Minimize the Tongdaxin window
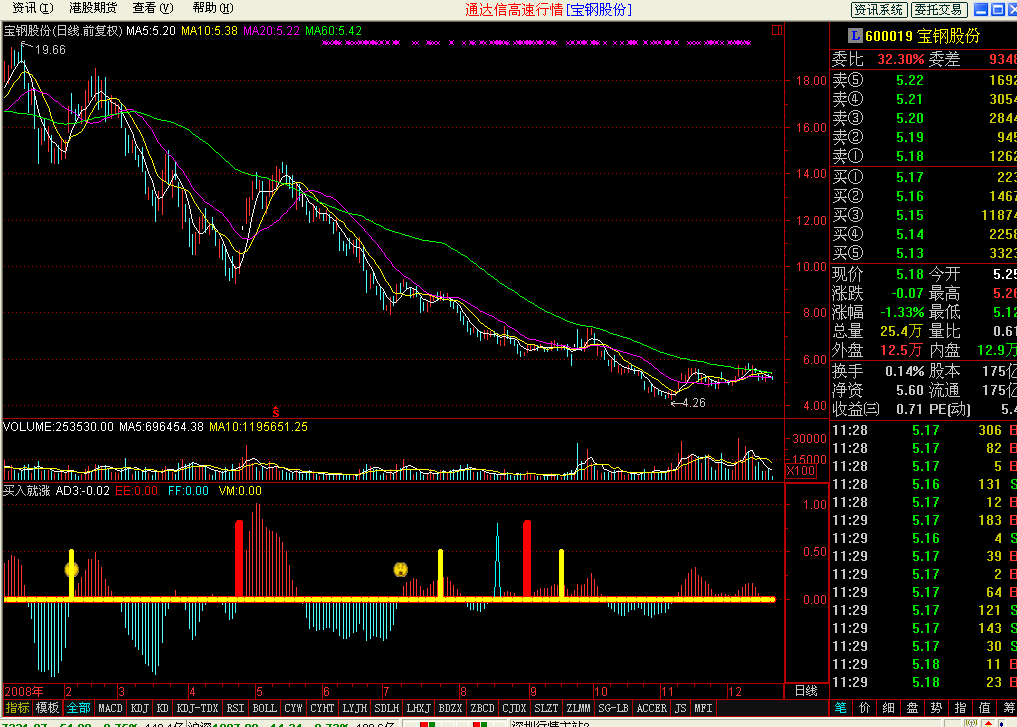 coord(981,9)
